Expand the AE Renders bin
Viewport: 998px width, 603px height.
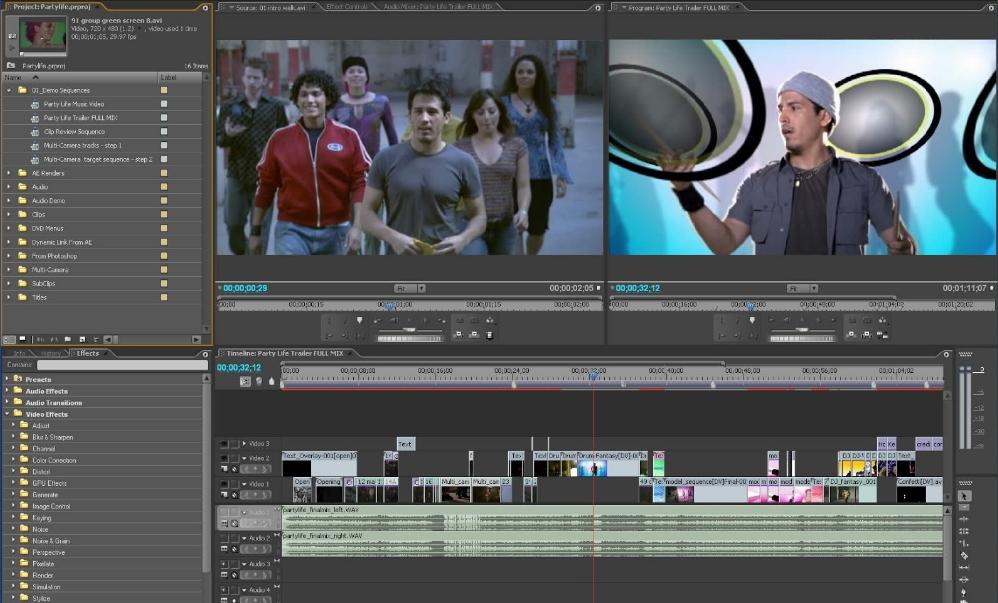click(x=9, y=173)
